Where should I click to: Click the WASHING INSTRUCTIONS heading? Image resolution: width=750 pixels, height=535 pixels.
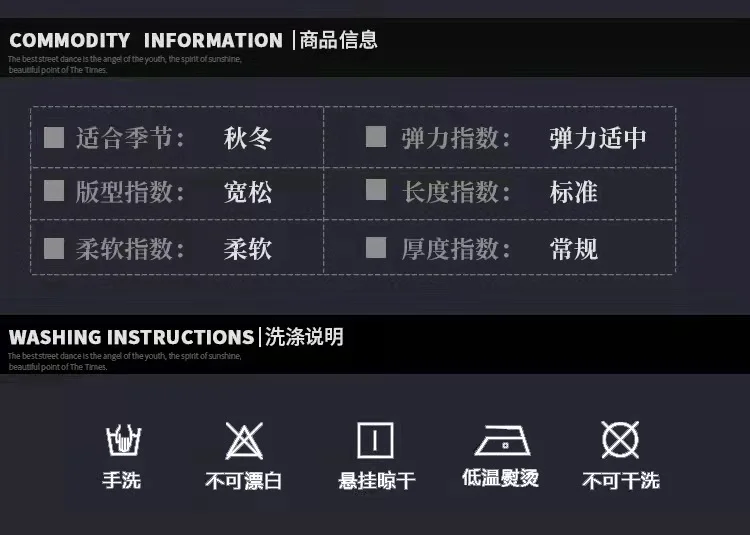click(x=131, y=337)
